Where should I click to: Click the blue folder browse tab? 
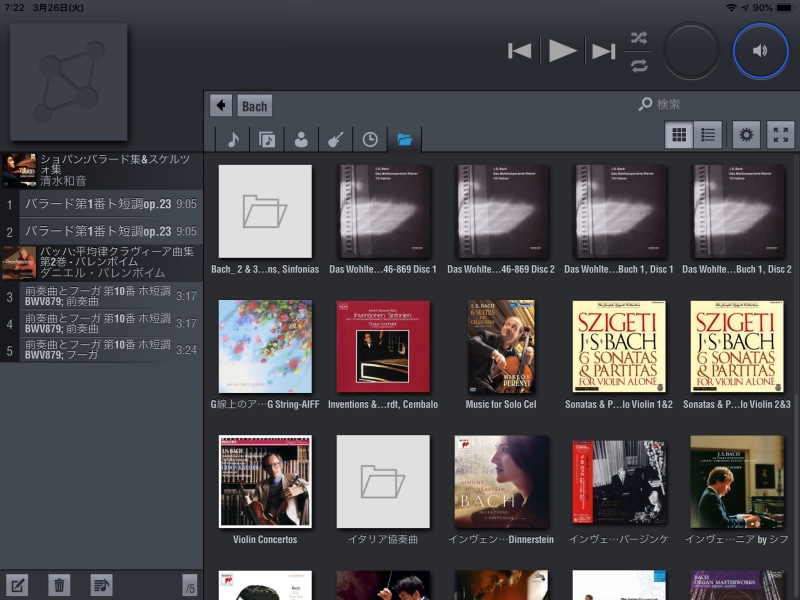coord(405,139)
